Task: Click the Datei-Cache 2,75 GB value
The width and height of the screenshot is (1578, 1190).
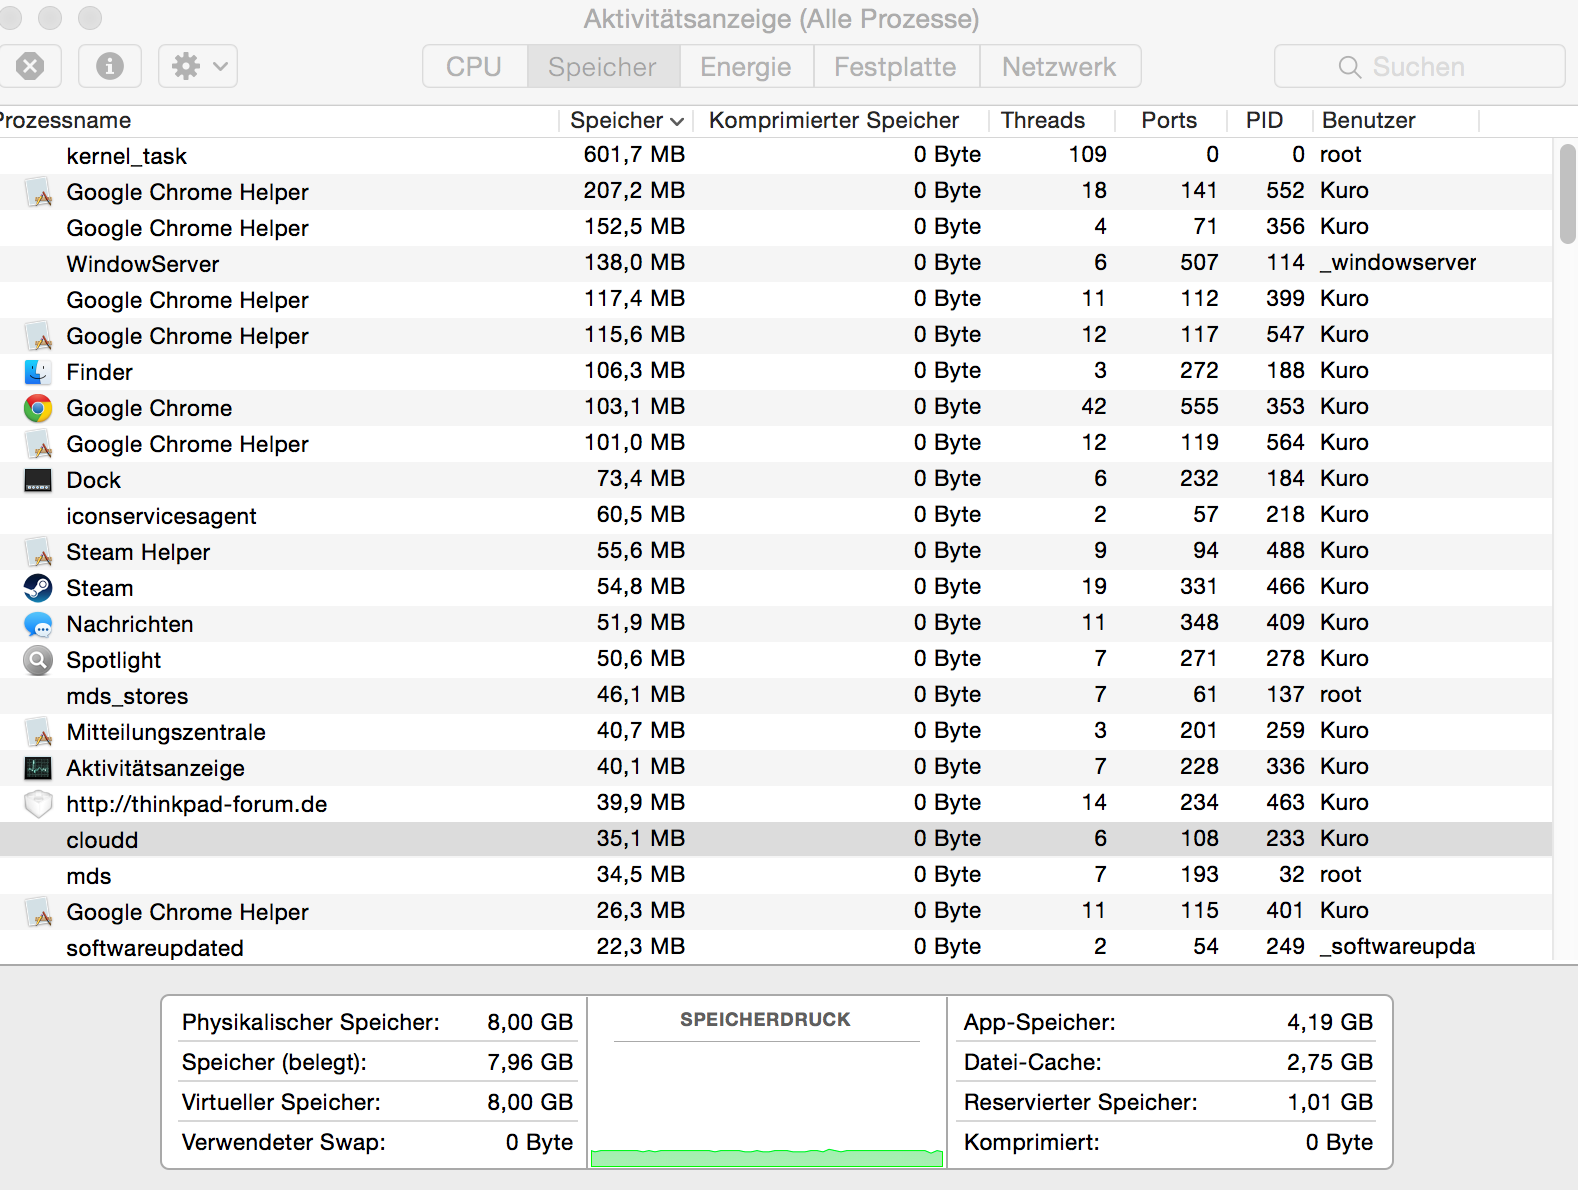Action: [x=1330, y=1062]
